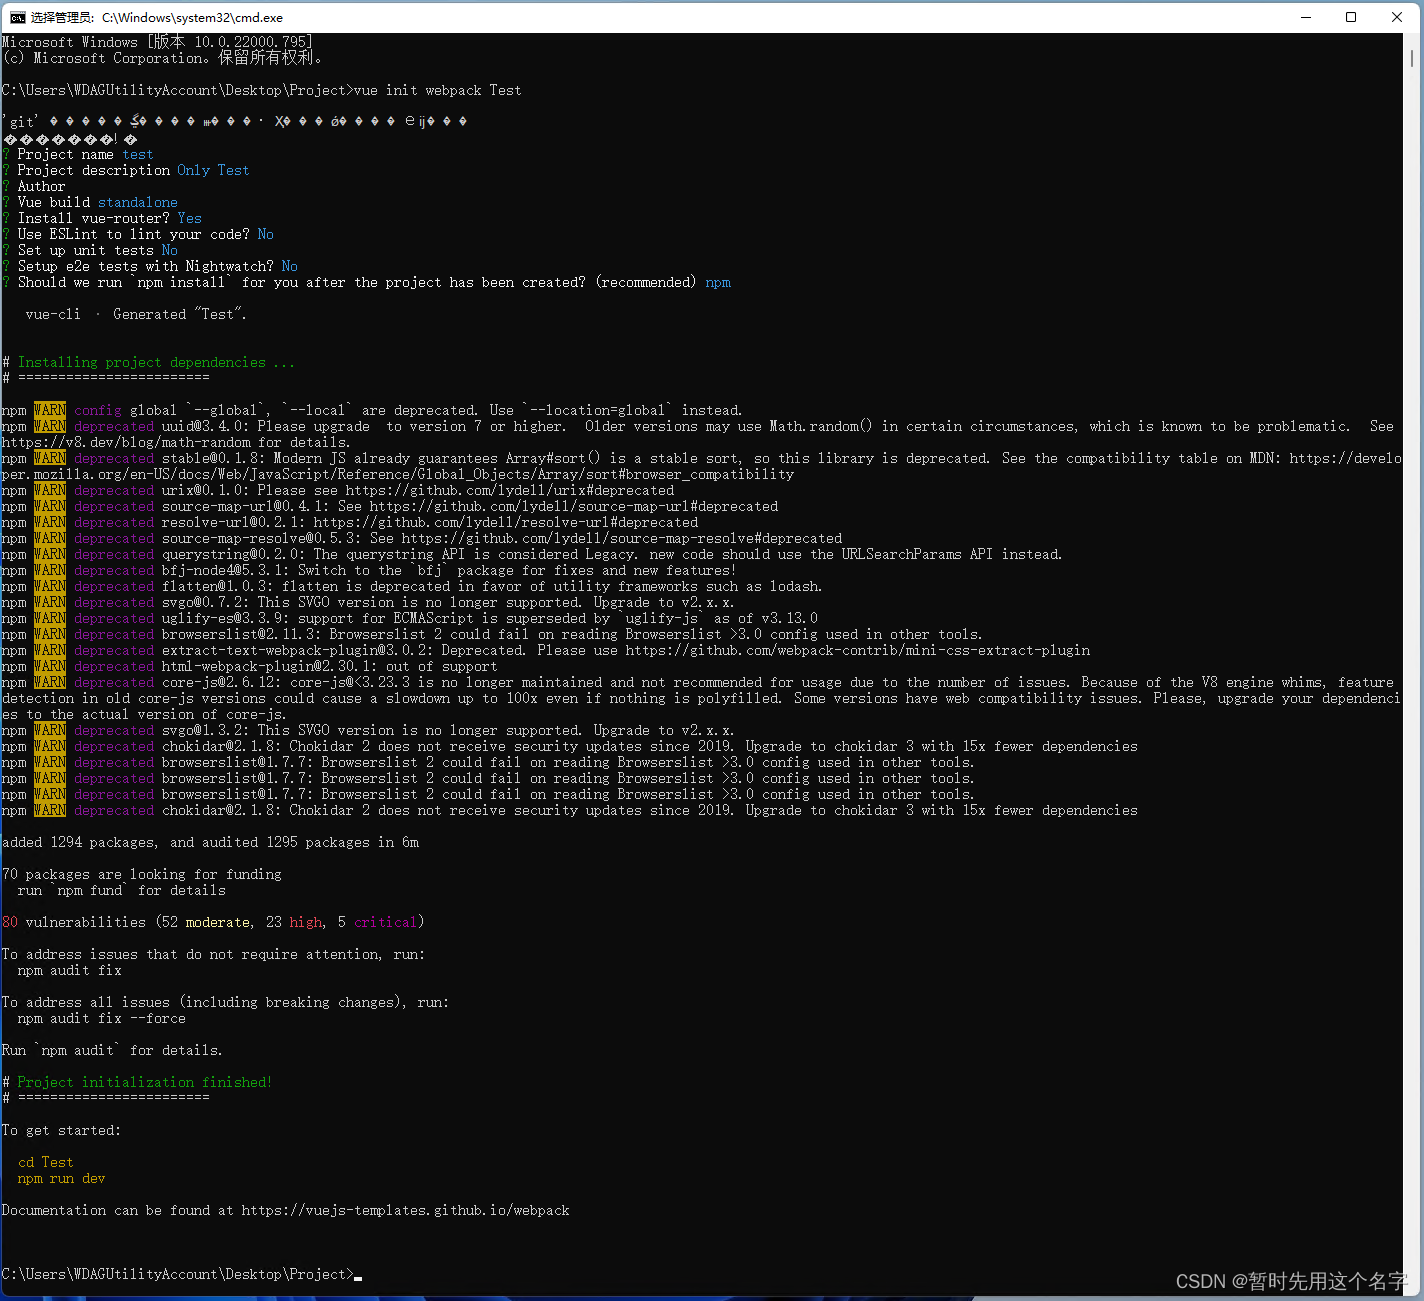
Task: Click 'No' answer for unit tests
Action: (169, 250)
